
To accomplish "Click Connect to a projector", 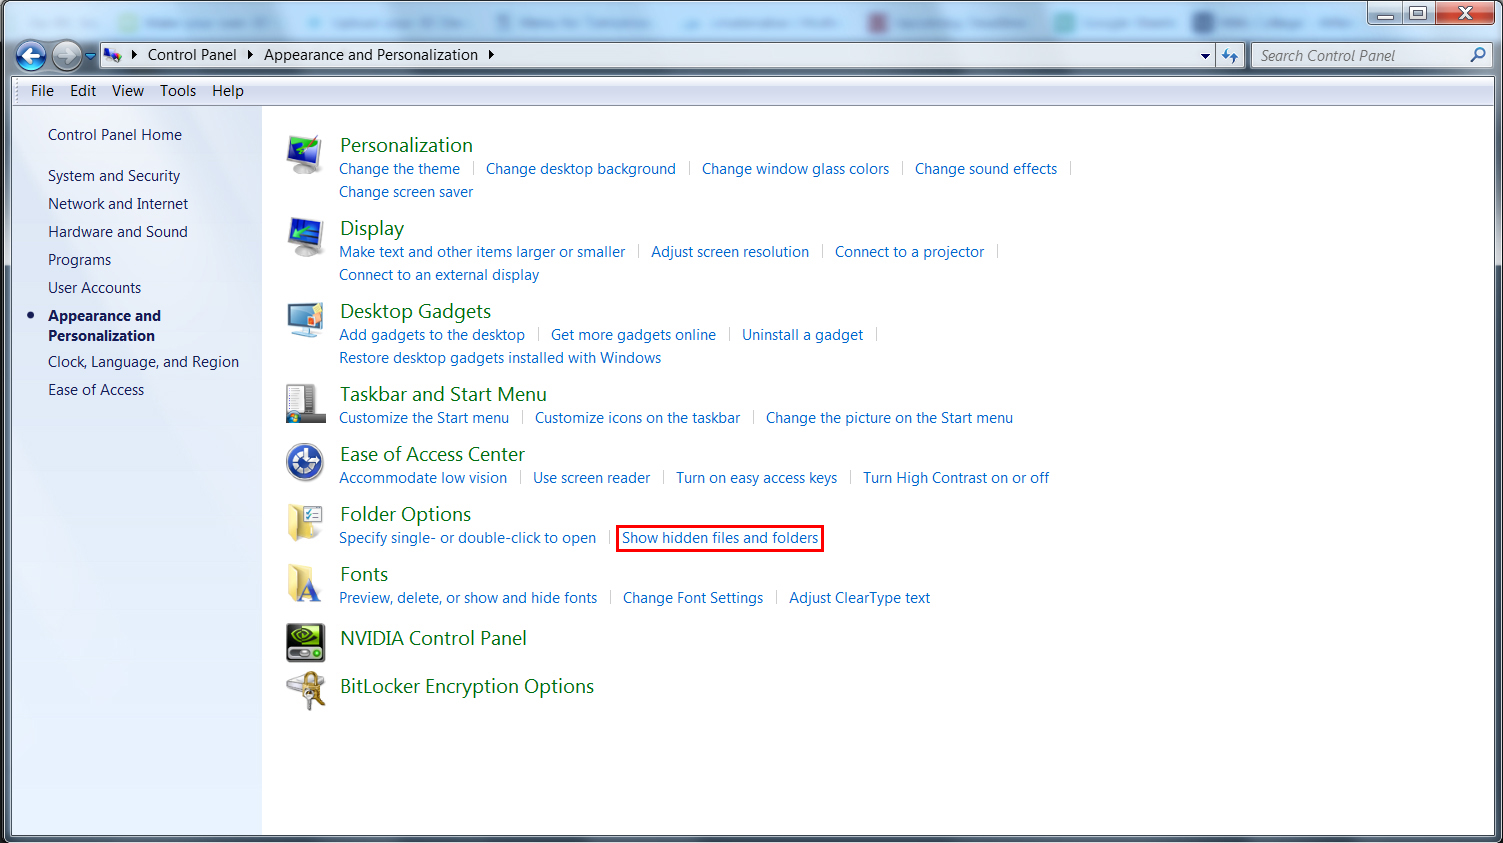I will [909, 252].
